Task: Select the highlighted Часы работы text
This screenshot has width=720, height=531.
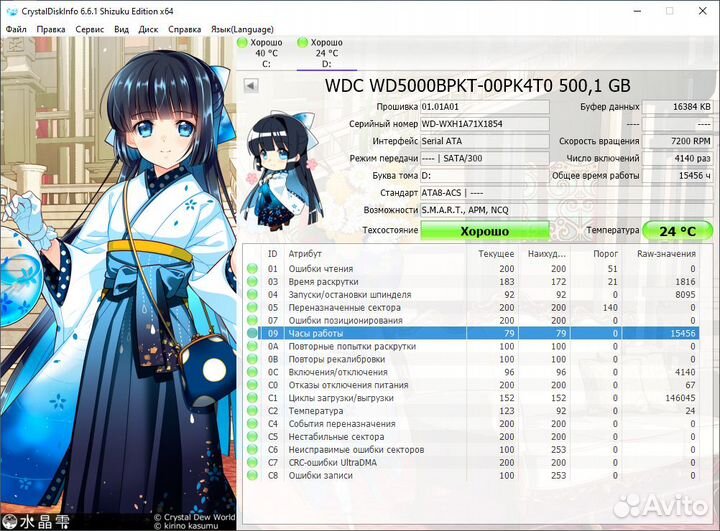Action: [315, 333]
